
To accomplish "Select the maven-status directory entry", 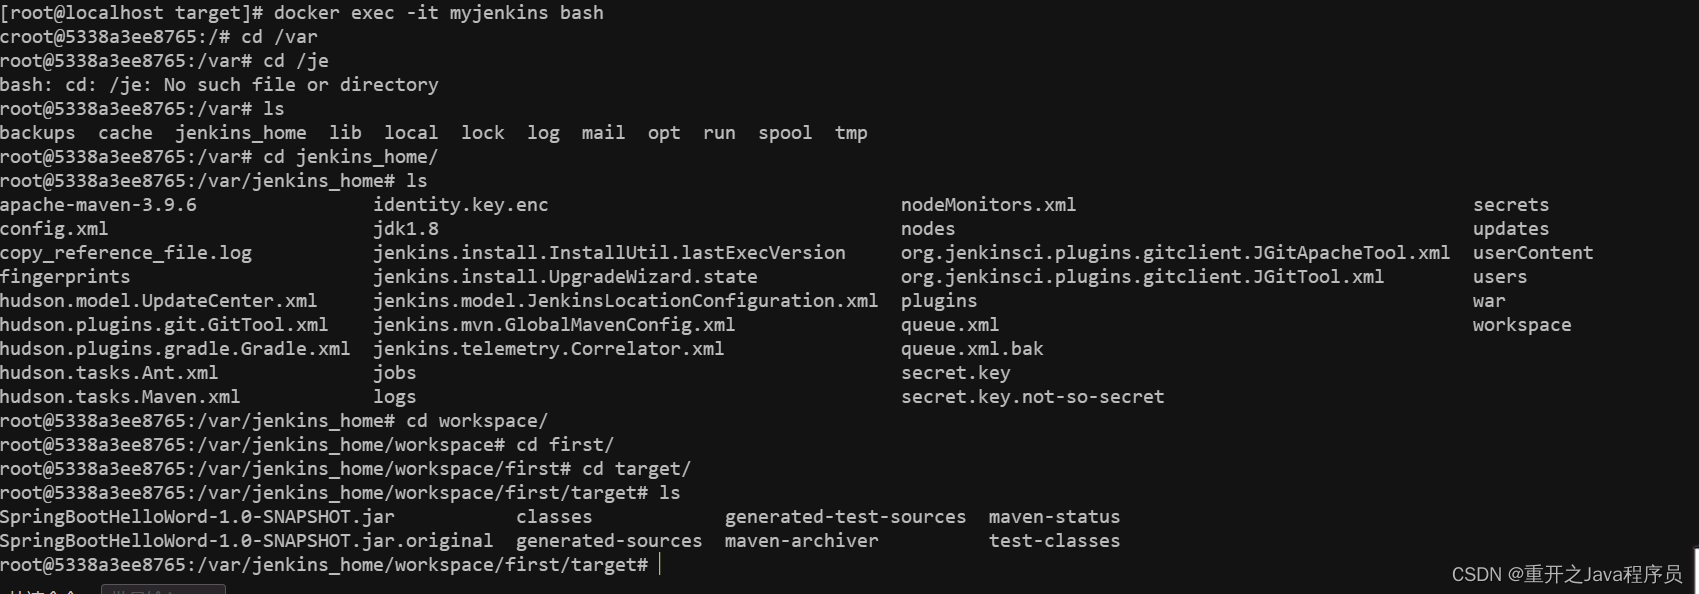I will point(1054,517).
